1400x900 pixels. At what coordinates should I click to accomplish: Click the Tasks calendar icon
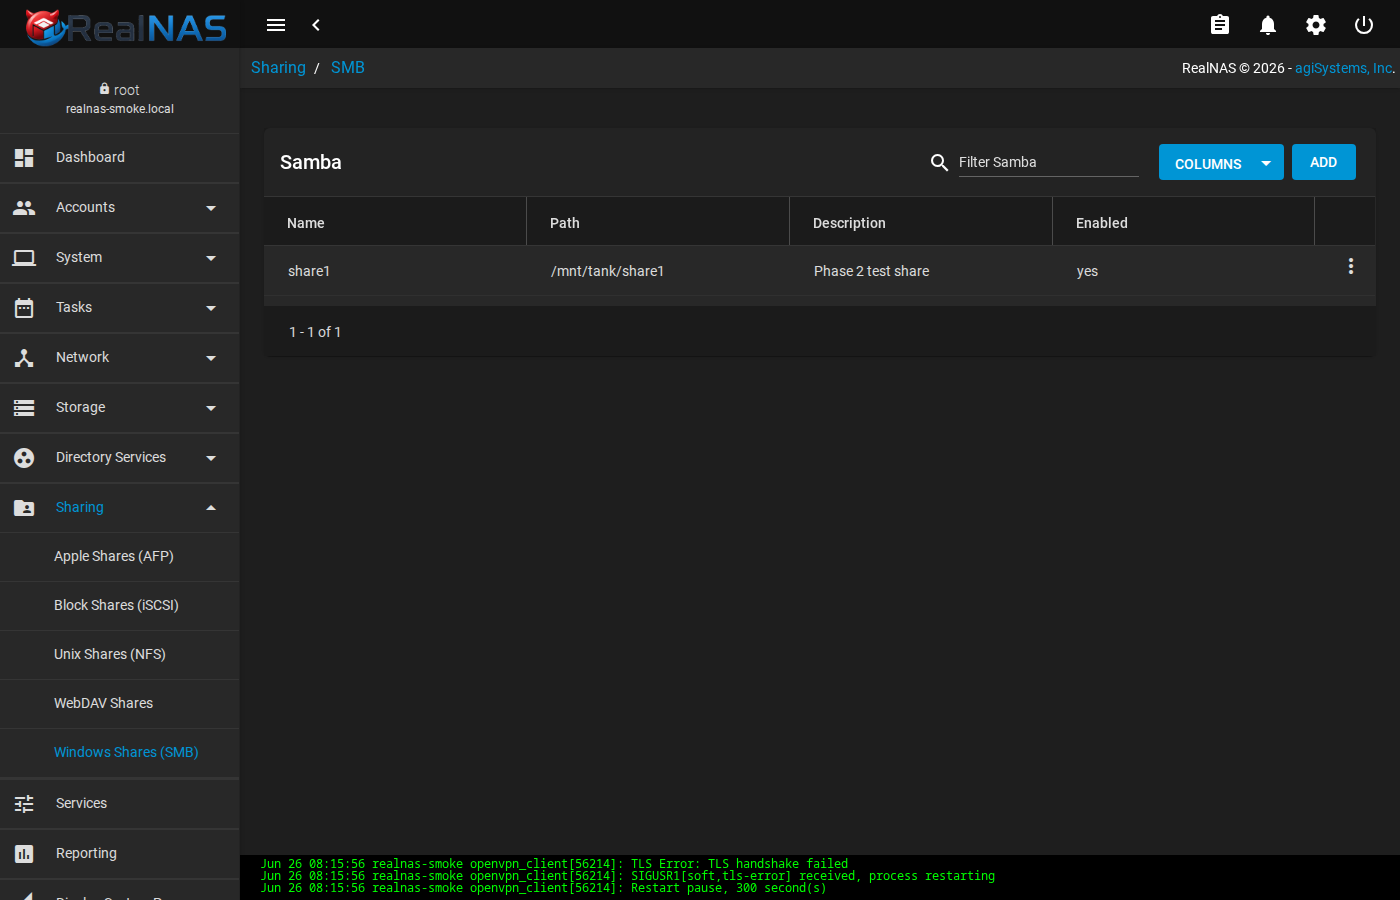pyautogui.click(x=24, y=307)
